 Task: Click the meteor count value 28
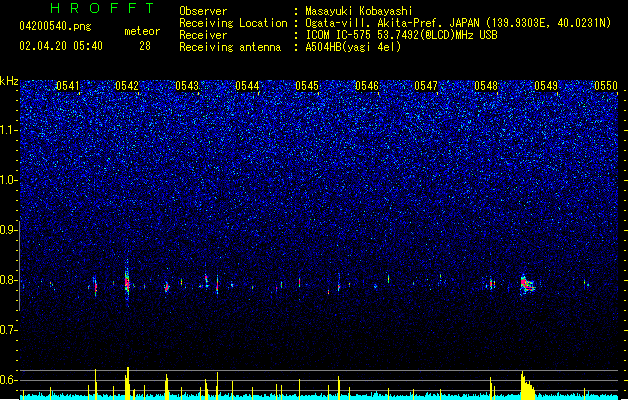[x=145, y=46]
